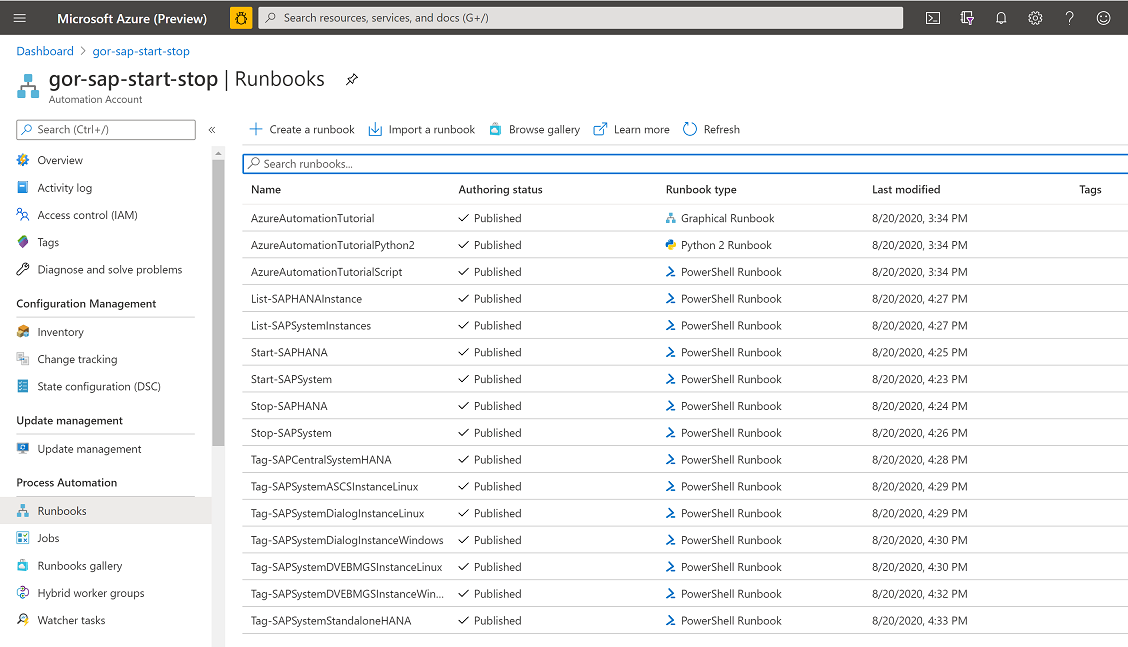Open Stop-SAPSystem runbook
The height and width of the screenshot is (647, 1128).
click(291, 433)
